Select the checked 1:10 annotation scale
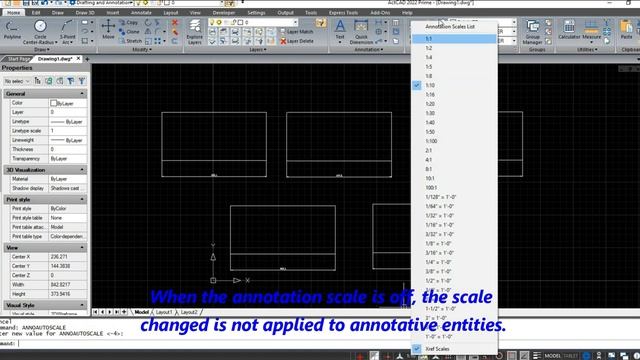The height and width of the screenshot is (360, 640). [454, 85]
